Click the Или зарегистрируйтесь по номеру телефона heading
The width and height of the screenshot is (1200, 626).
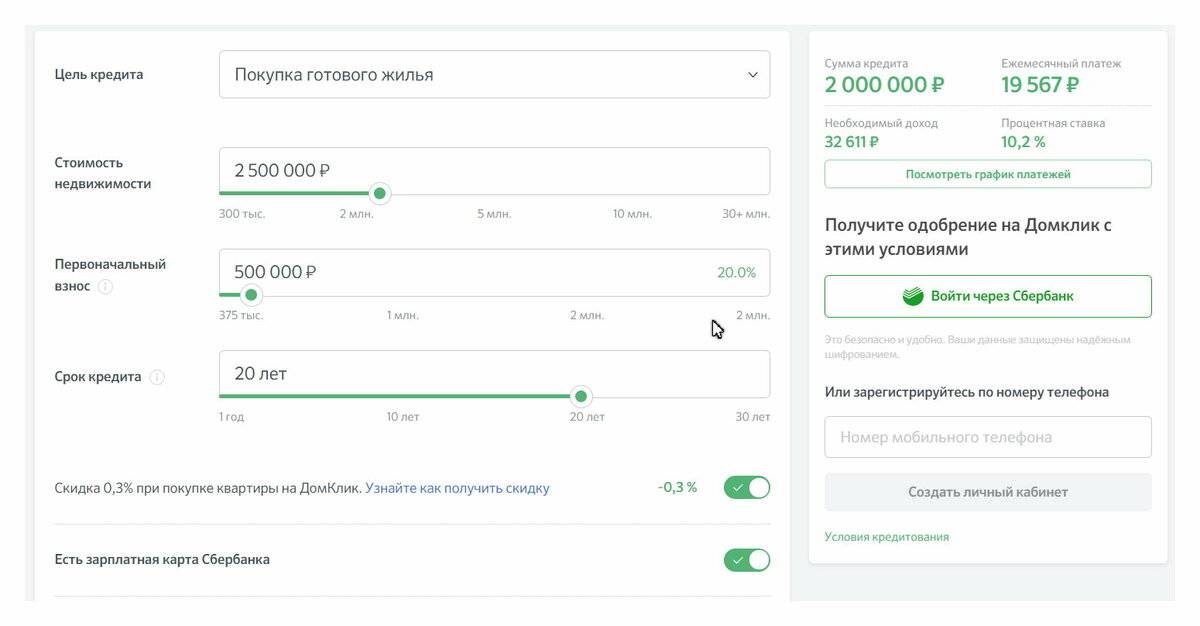click(967, 392)
